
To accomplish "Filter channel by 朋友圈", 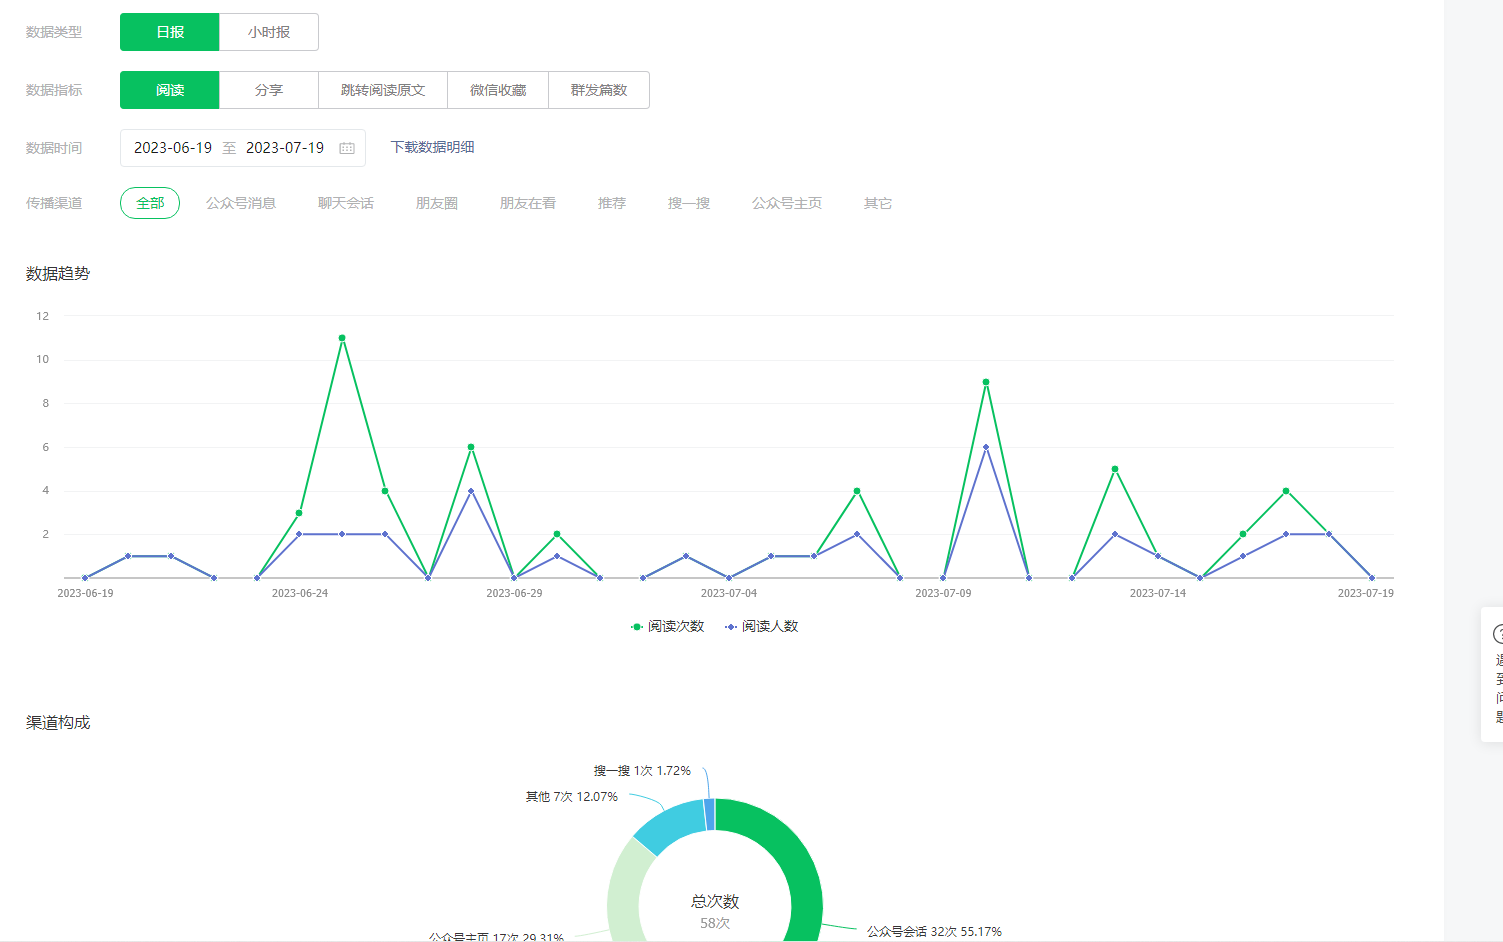I will click(x=437, y=203).
